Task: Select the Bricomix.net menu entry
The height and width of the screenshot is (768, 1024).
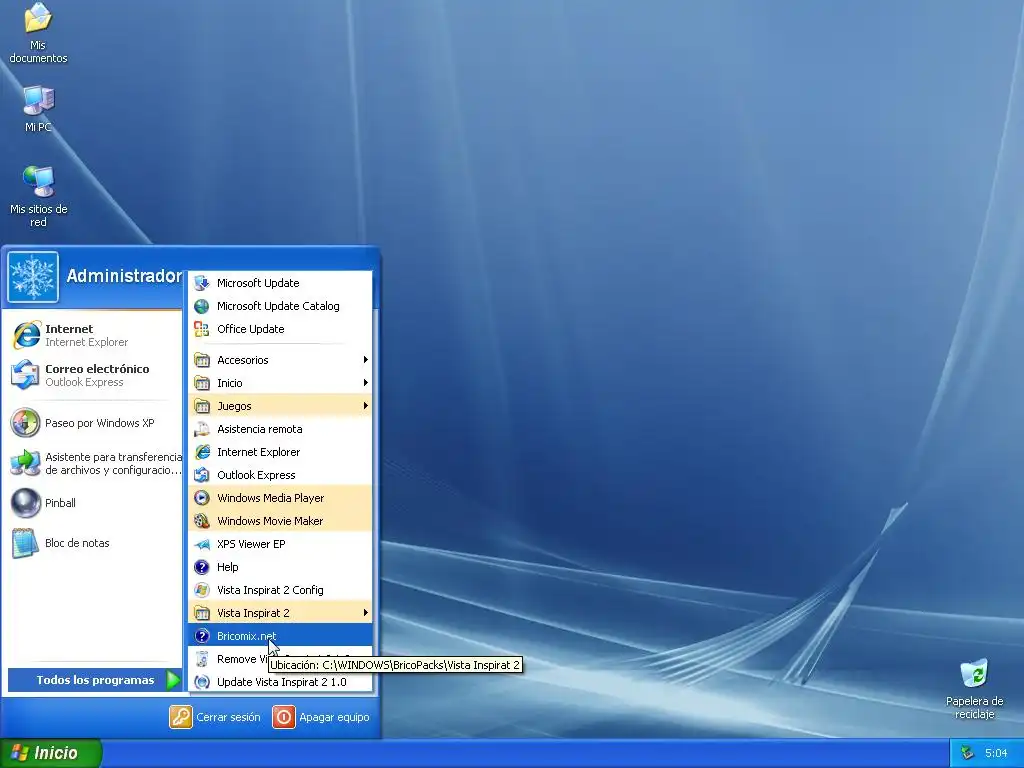Action: (280, 635)
